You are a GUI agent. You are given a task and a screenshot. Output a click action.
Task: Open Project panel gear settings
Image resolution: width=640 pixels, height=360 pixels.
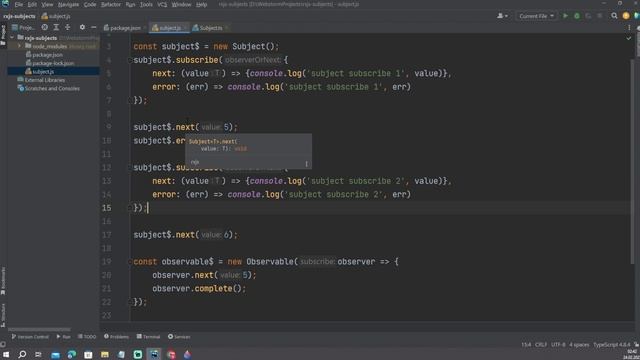82,27
